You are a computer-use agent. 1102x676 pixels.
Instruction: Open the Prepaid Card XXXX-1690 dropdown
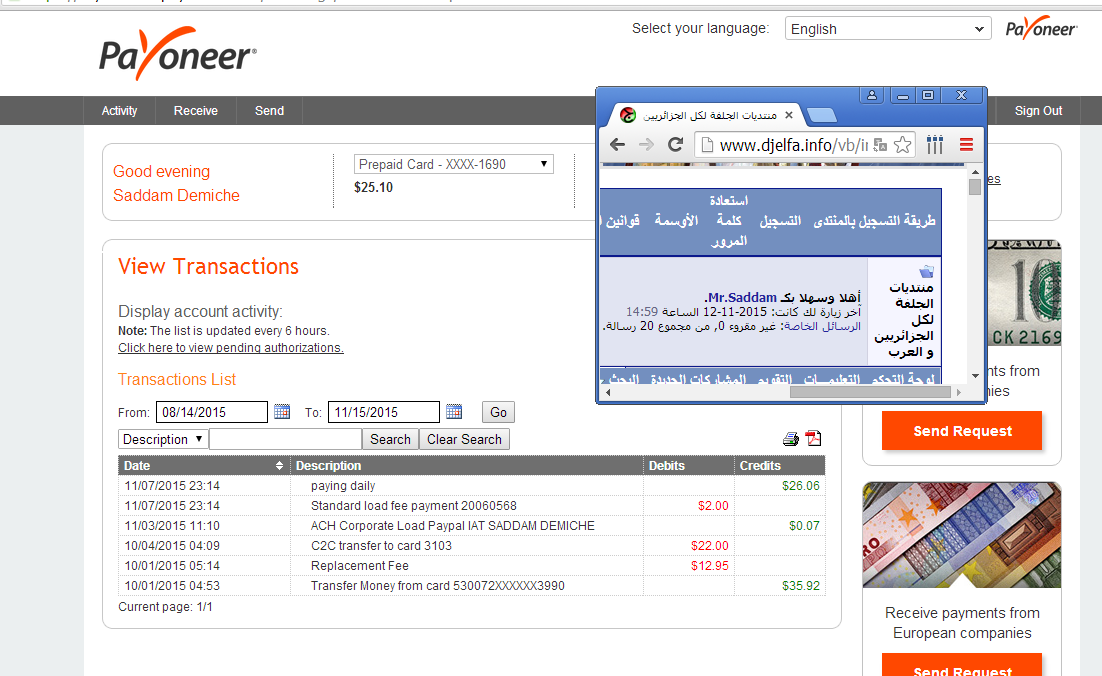[x=453, y=164]
